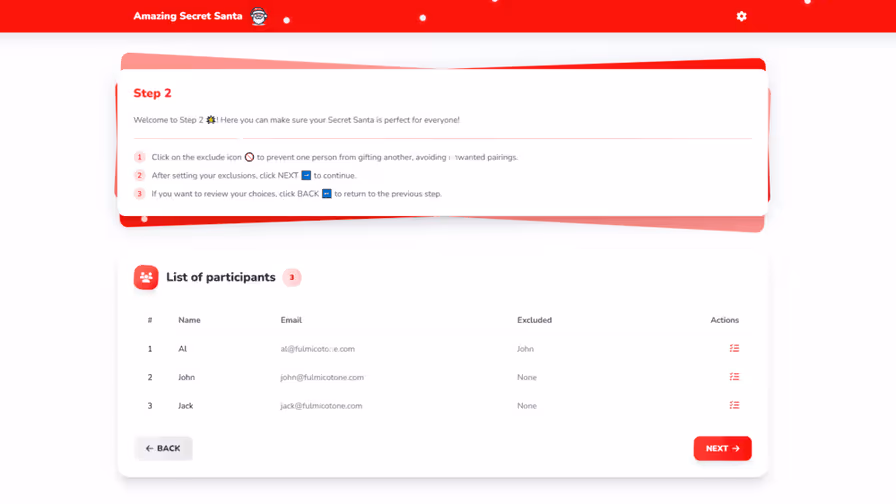Click the Actions column header
The height and width of the screenshot is (504, 896).
(725, 320)
